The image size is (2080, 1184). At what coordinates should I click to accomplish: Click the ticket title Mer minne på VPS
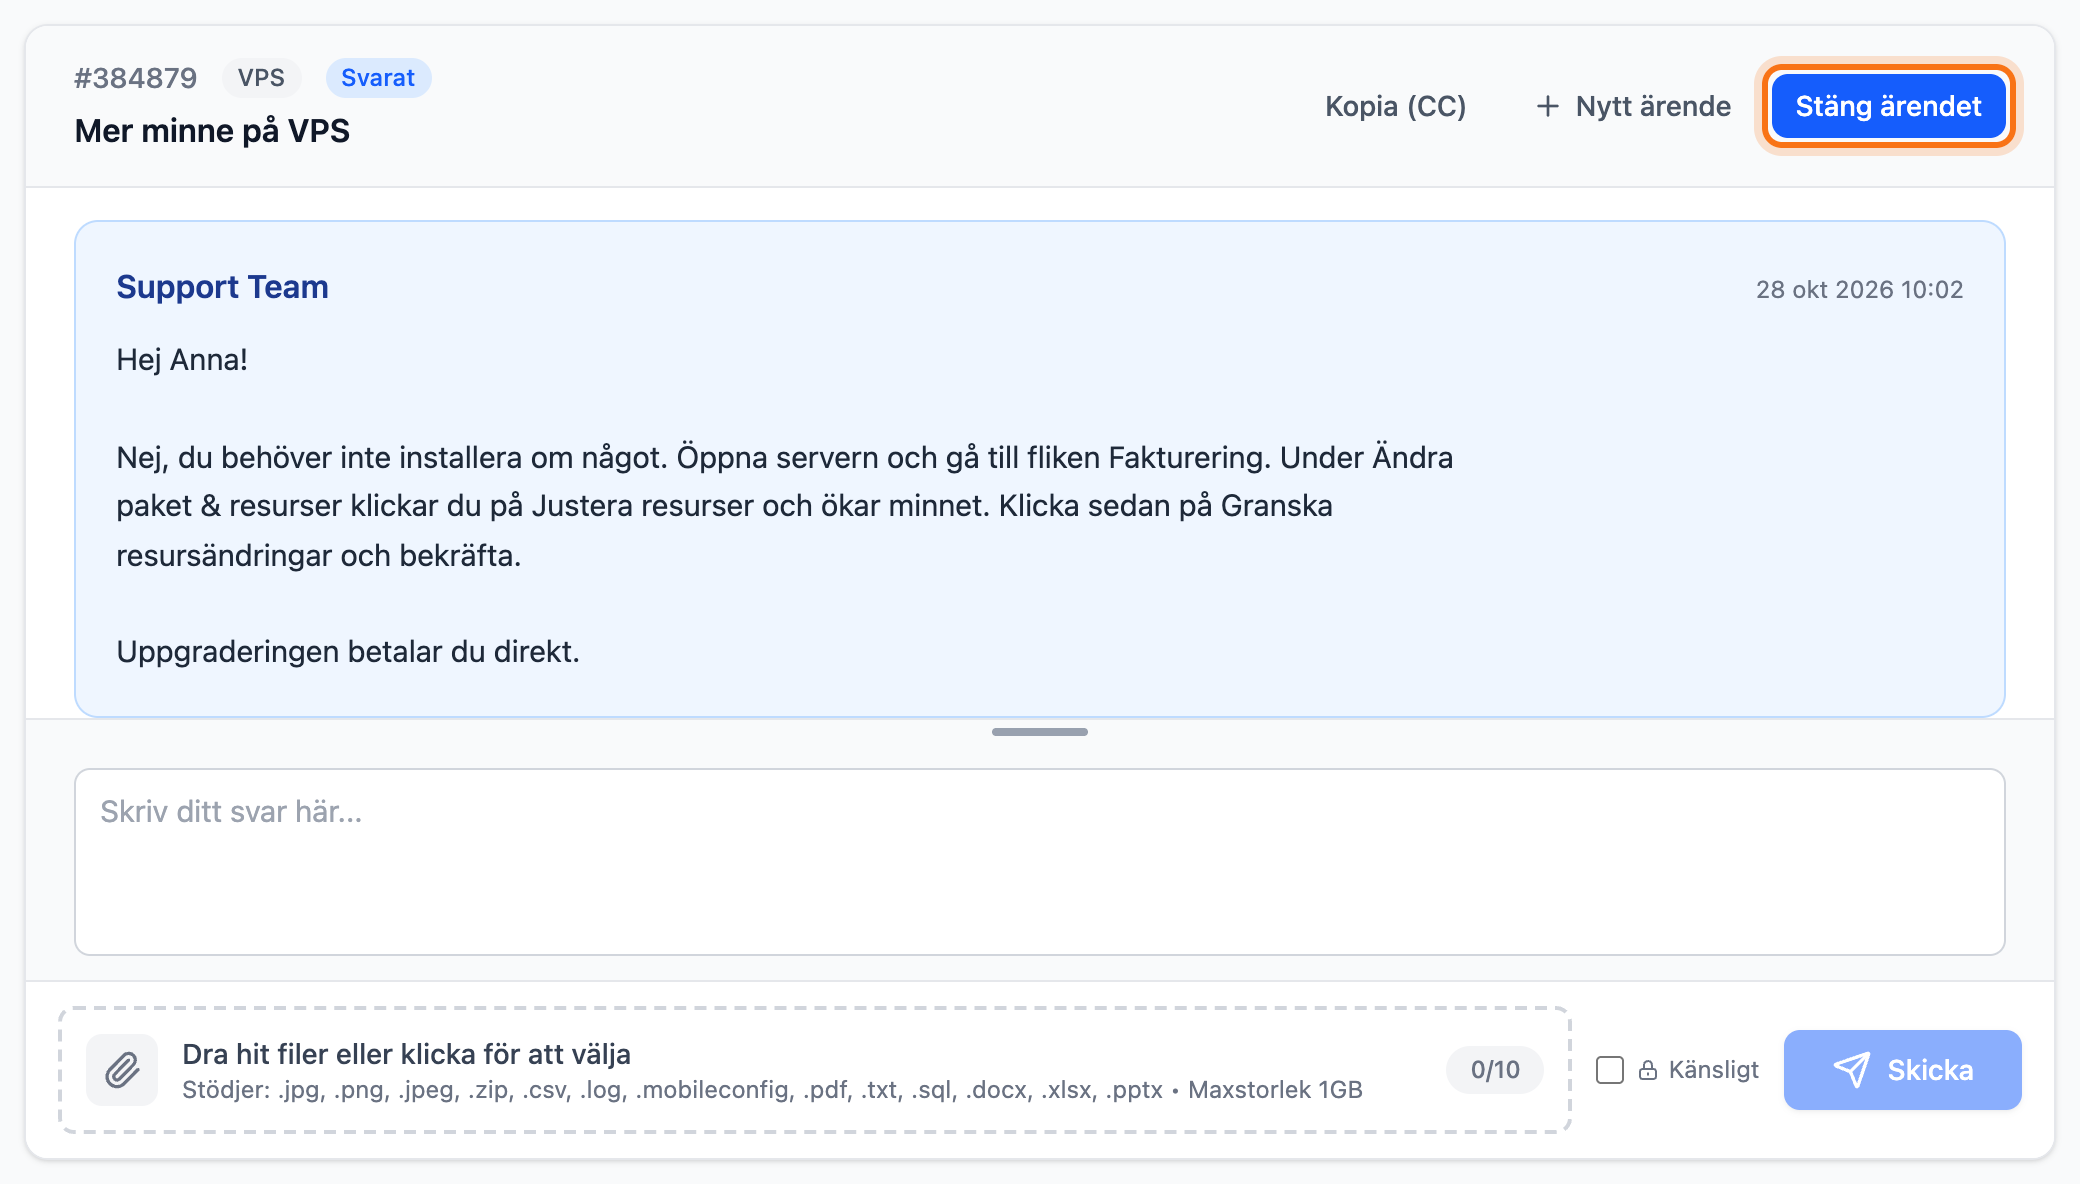pyautogui.click(x=212, y=131)
